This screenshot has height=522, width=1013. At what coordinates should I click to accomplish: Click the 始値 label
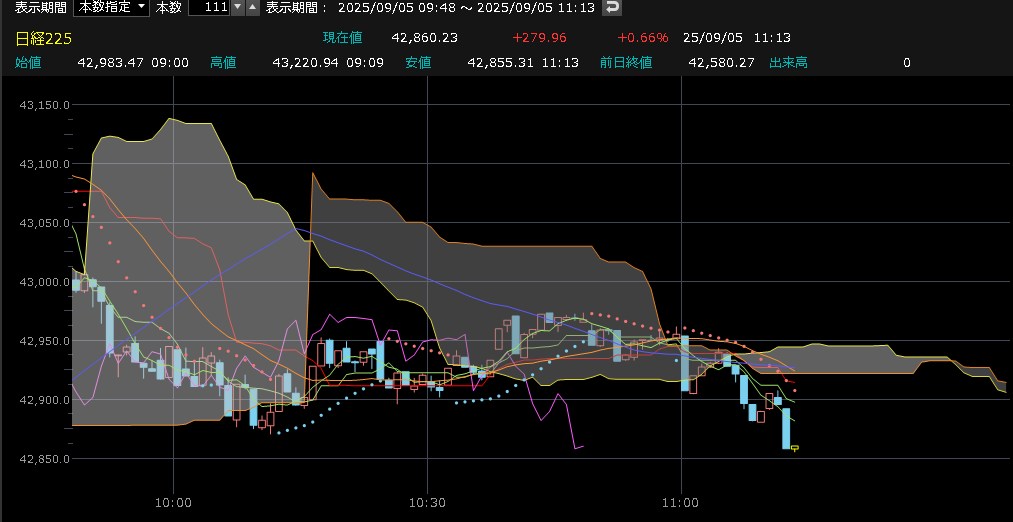(28, 63)
